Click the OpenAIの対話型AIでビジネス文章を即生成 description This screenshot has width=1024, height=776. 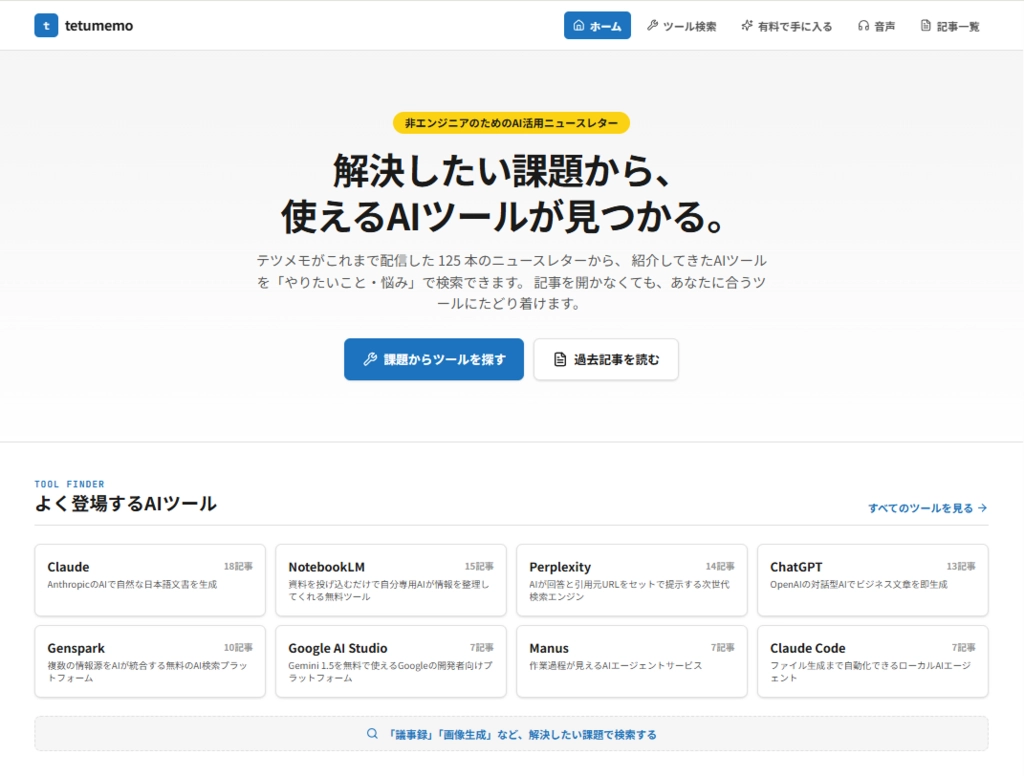click(858, 584)
